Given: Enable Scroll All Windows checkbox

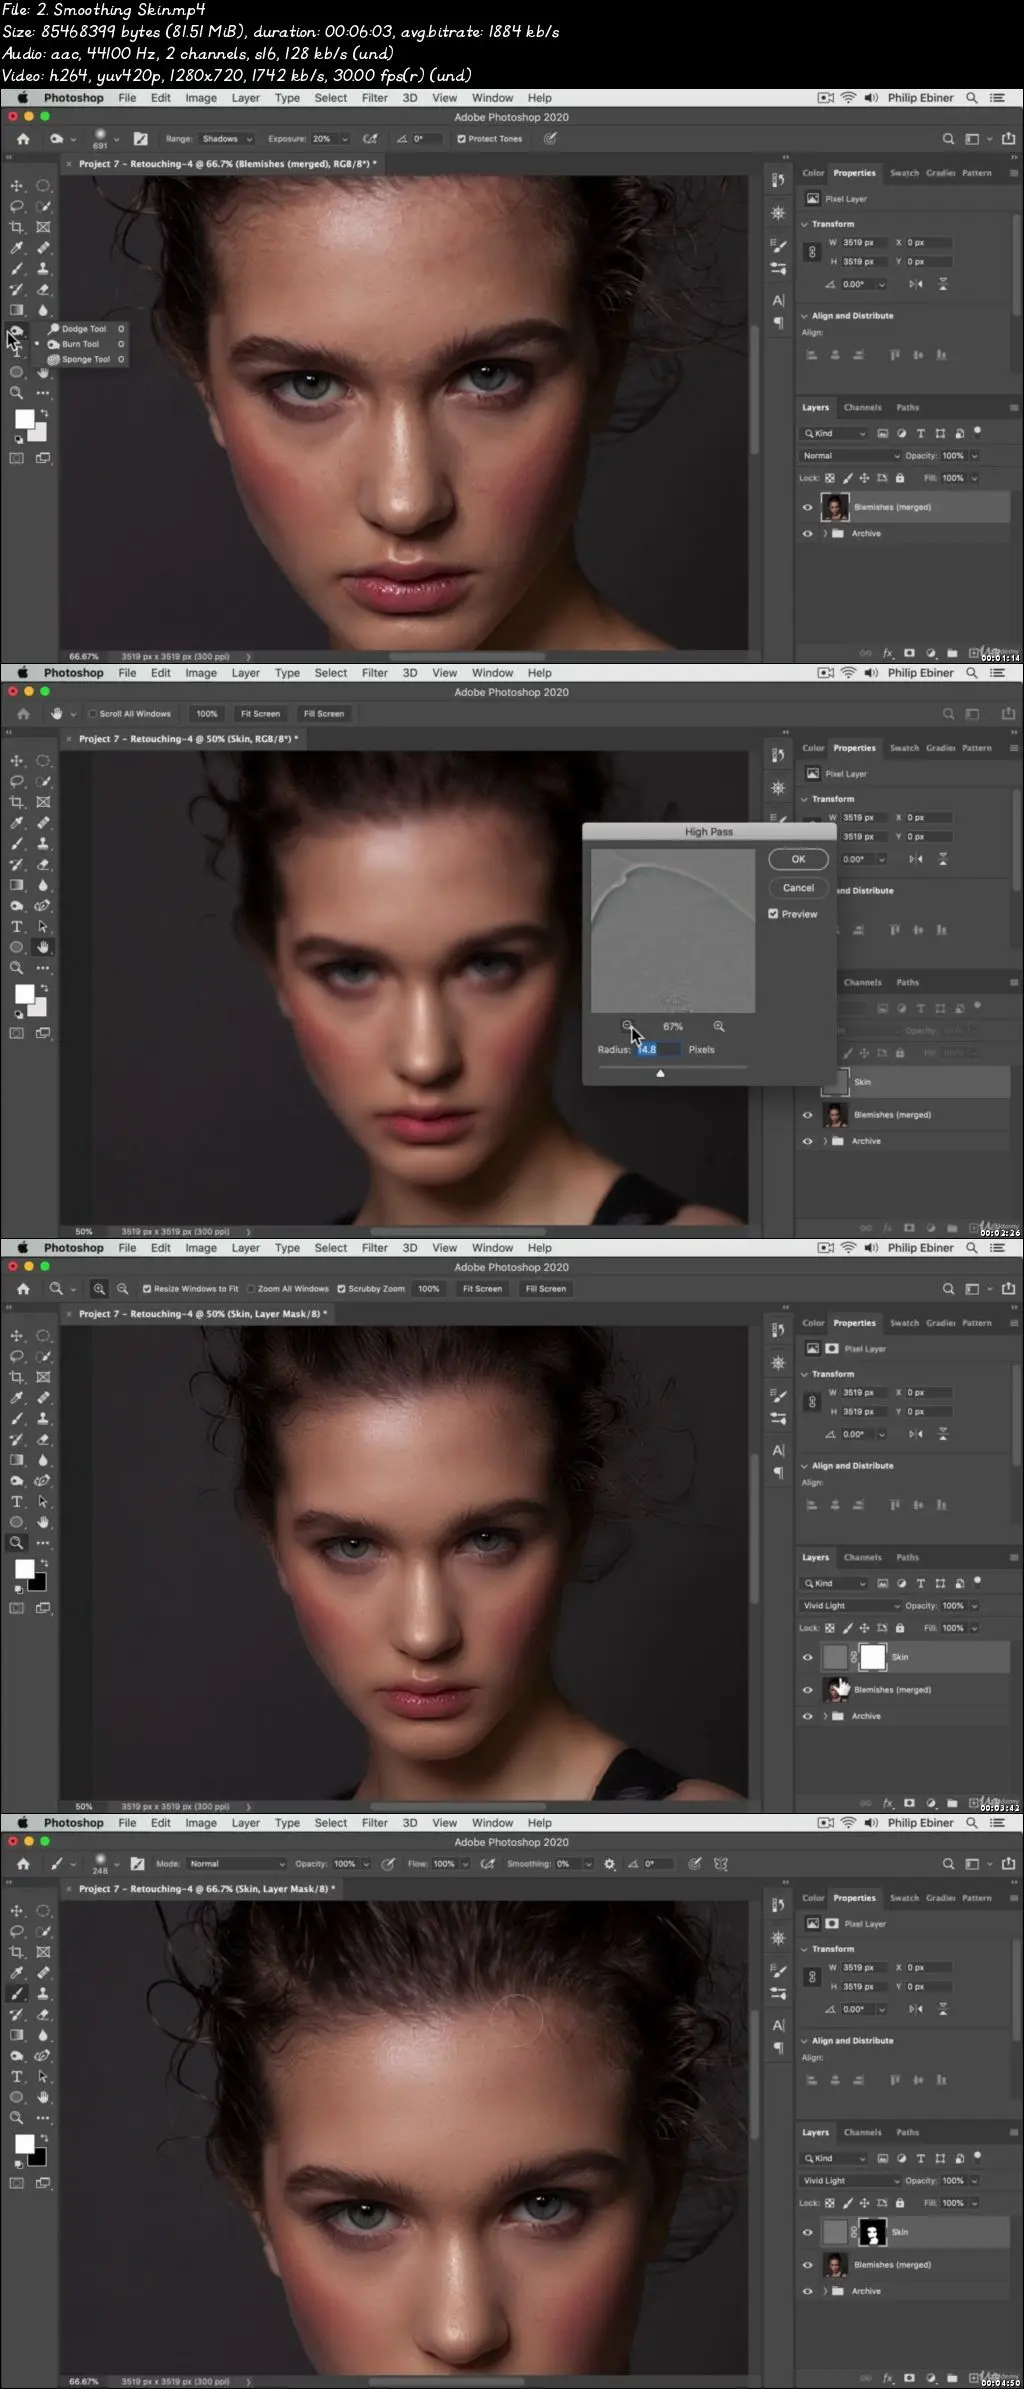Looking at the screenshot, I should [92, 714].
